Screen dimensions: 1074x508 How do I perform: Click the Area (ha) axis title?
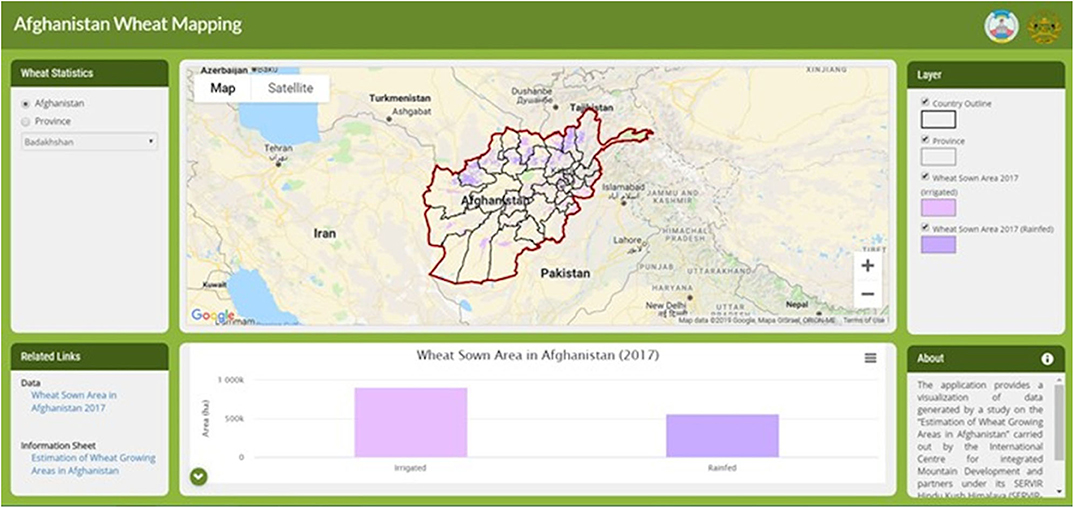tap(207, 420)
